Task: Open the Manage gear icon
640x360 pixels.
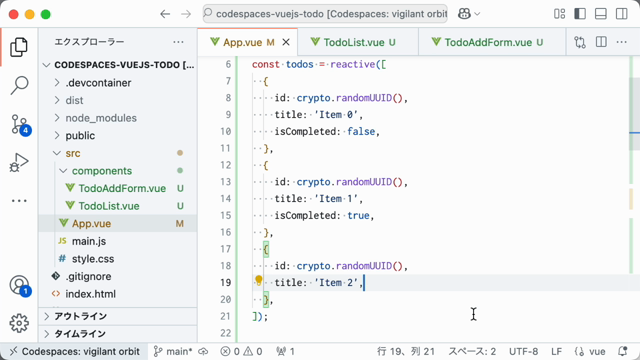Action: coord(19,323)
